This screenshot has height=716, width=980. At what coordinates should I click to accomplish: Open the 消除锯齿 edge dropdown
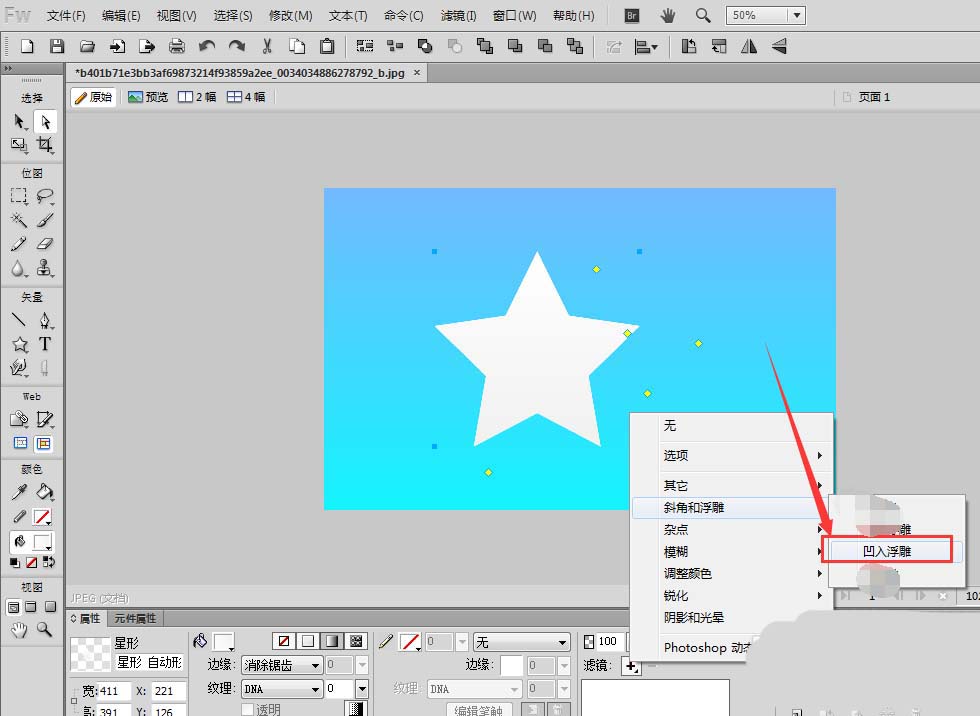coord(315,665)
